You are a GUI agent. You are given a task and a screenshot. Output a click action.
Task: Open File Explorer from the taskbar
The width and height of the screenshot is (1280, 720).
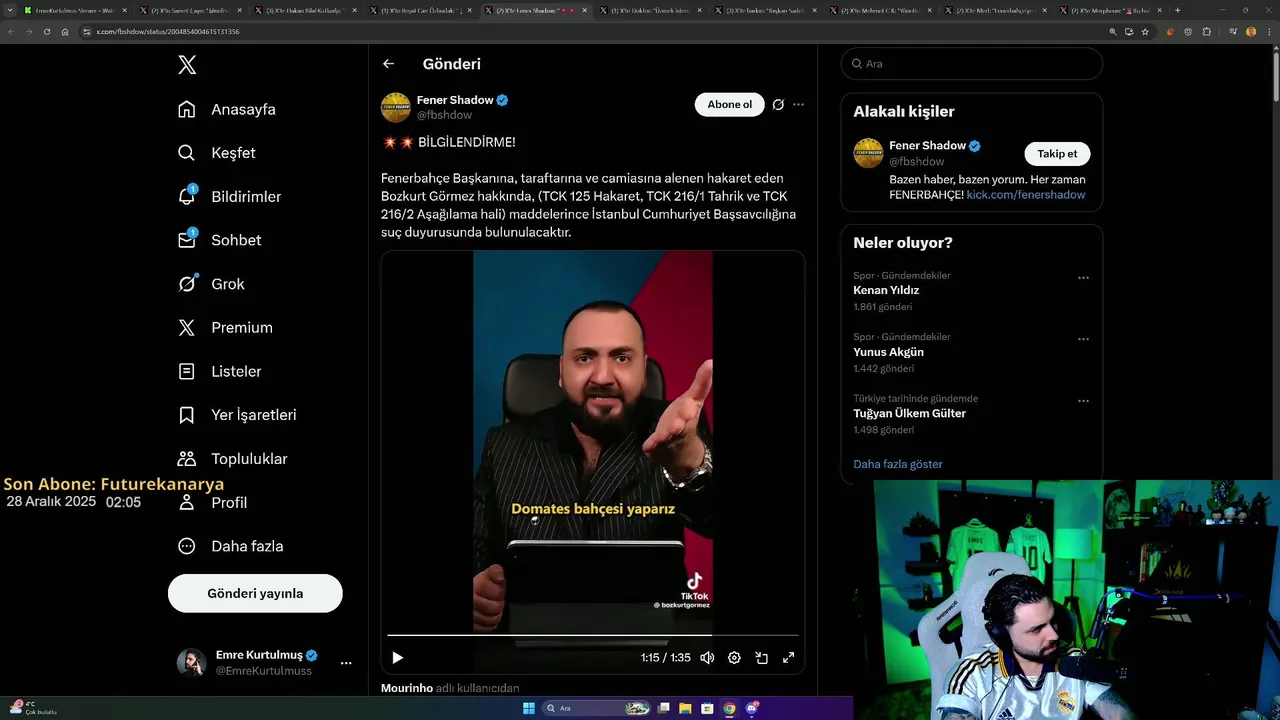click(685, 708)
